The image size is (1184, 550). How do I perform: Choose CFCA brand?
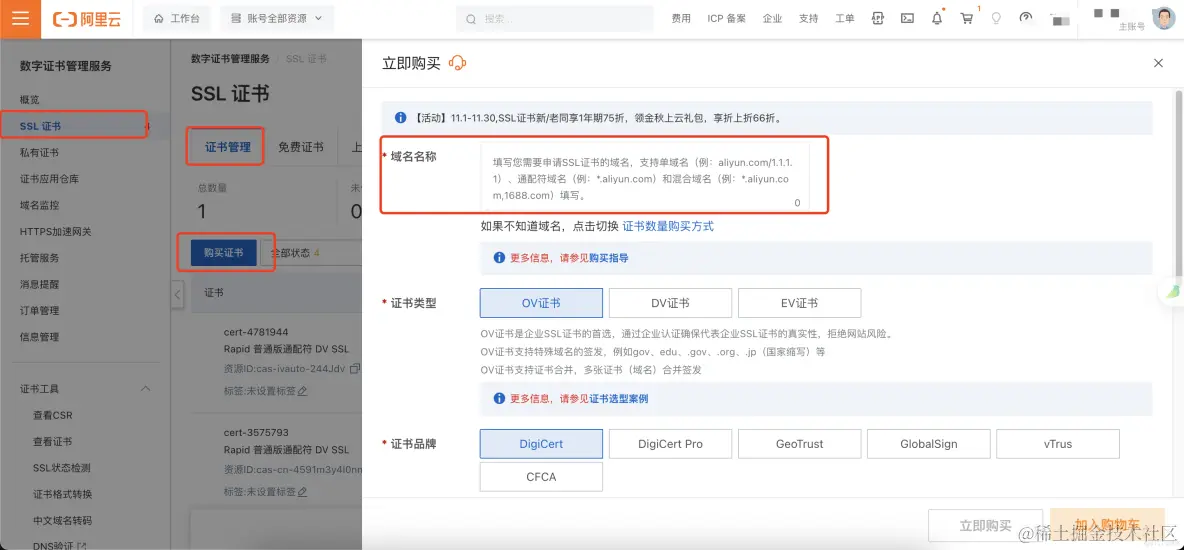point(541,477)
